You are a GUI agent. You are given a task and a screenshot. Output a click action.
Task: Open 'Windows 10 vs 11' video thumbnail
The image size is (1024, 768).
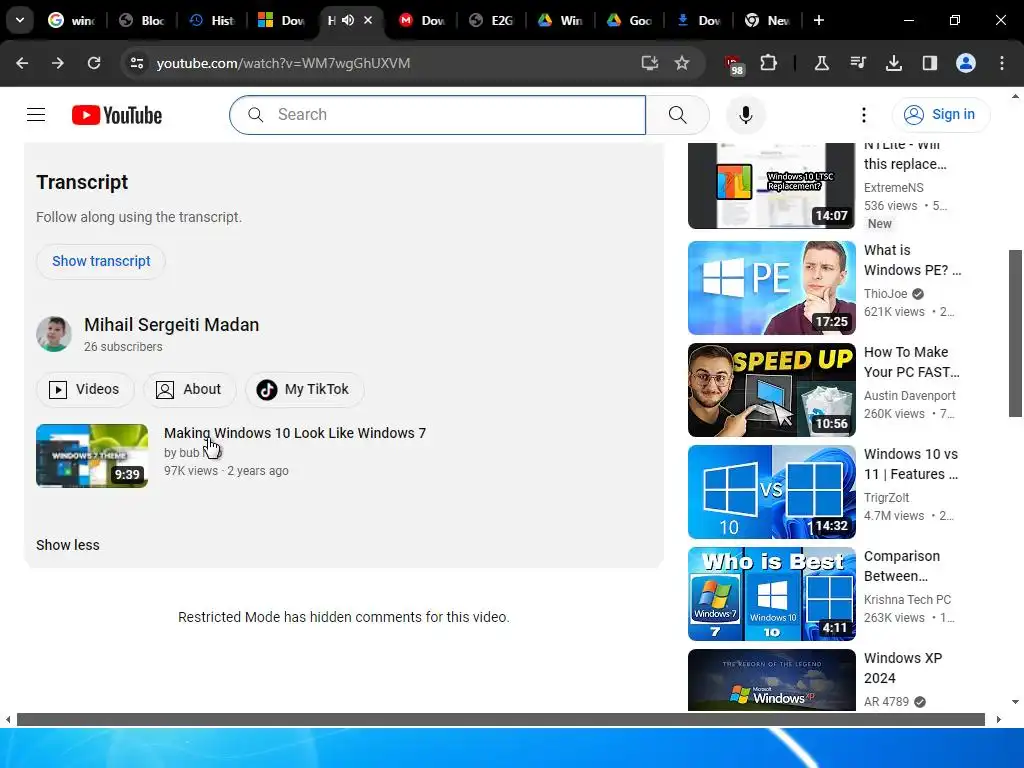point(771,492)
